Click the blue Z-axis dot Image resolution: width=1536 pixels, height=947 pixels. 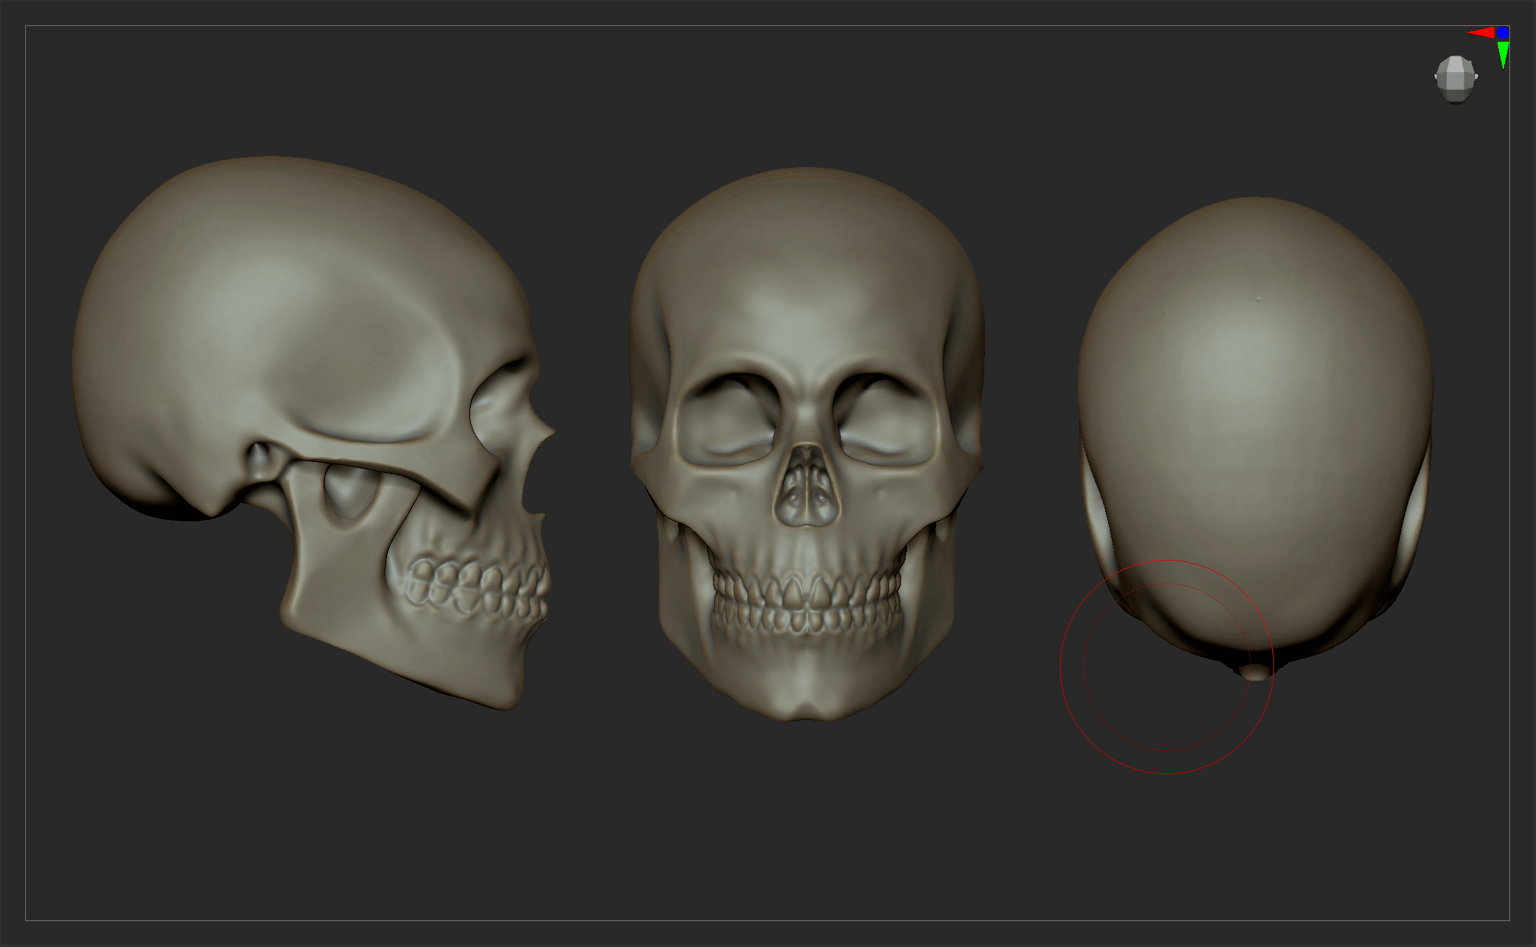click(1503, 33)
